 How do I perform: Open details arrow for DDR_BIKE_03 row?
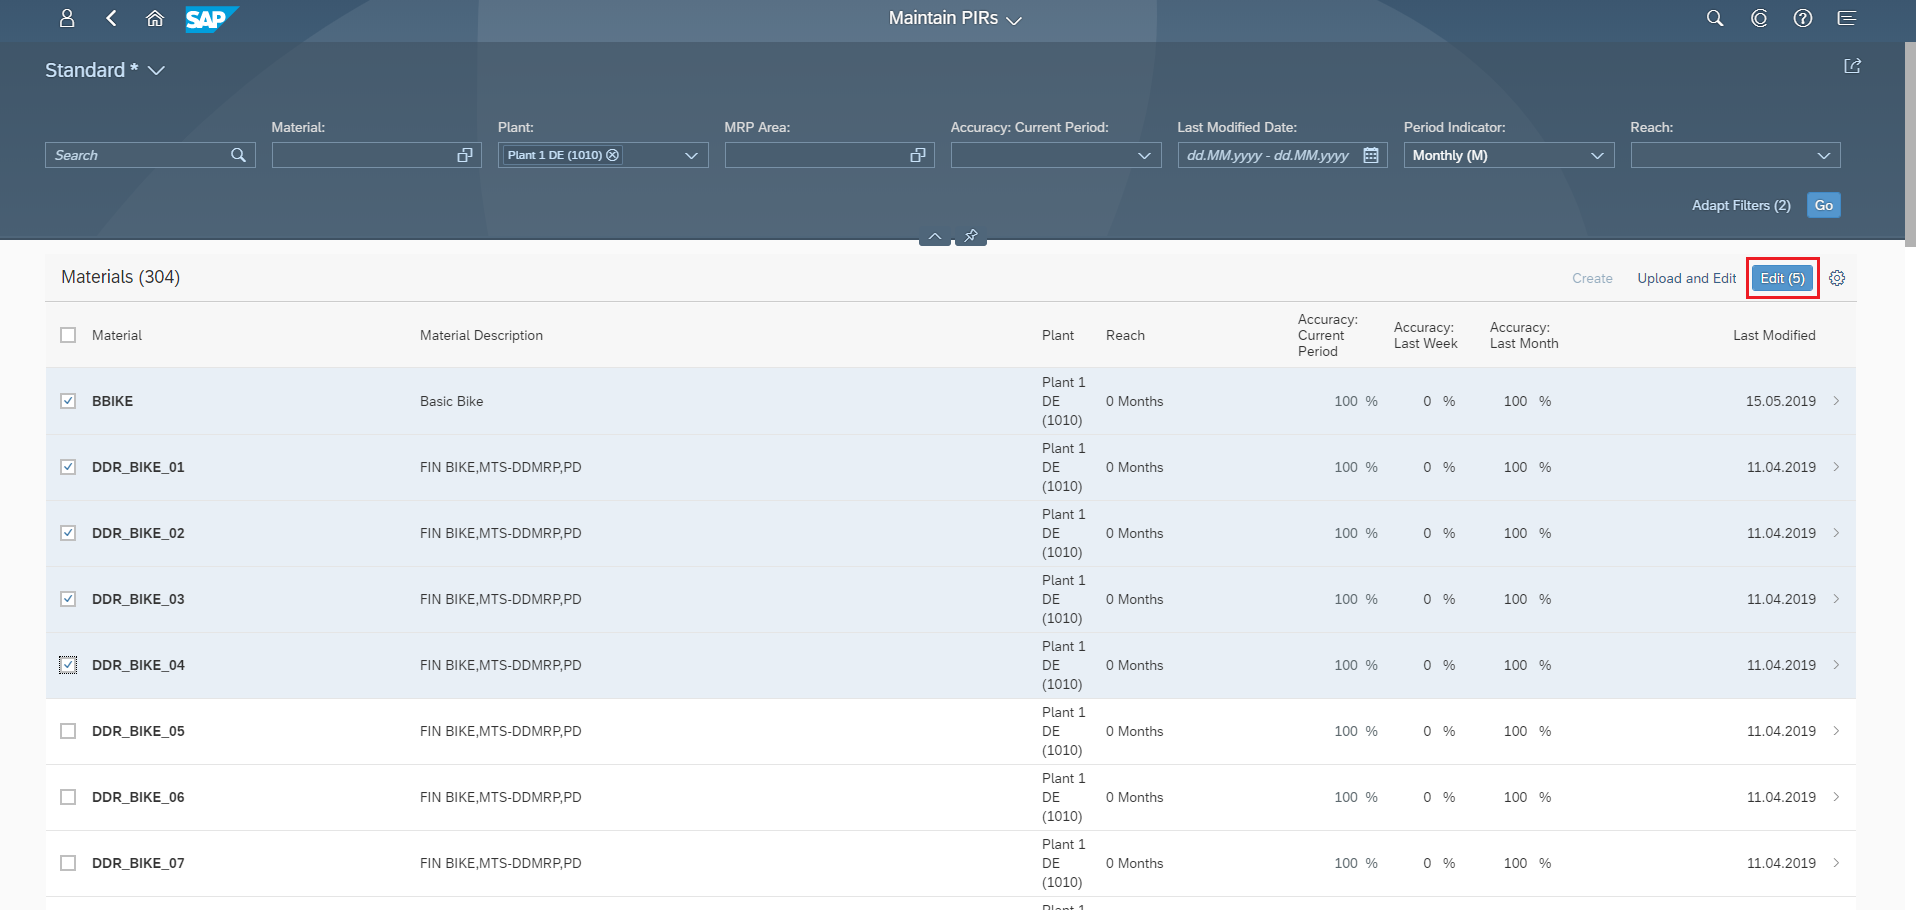coord(1837,599)
